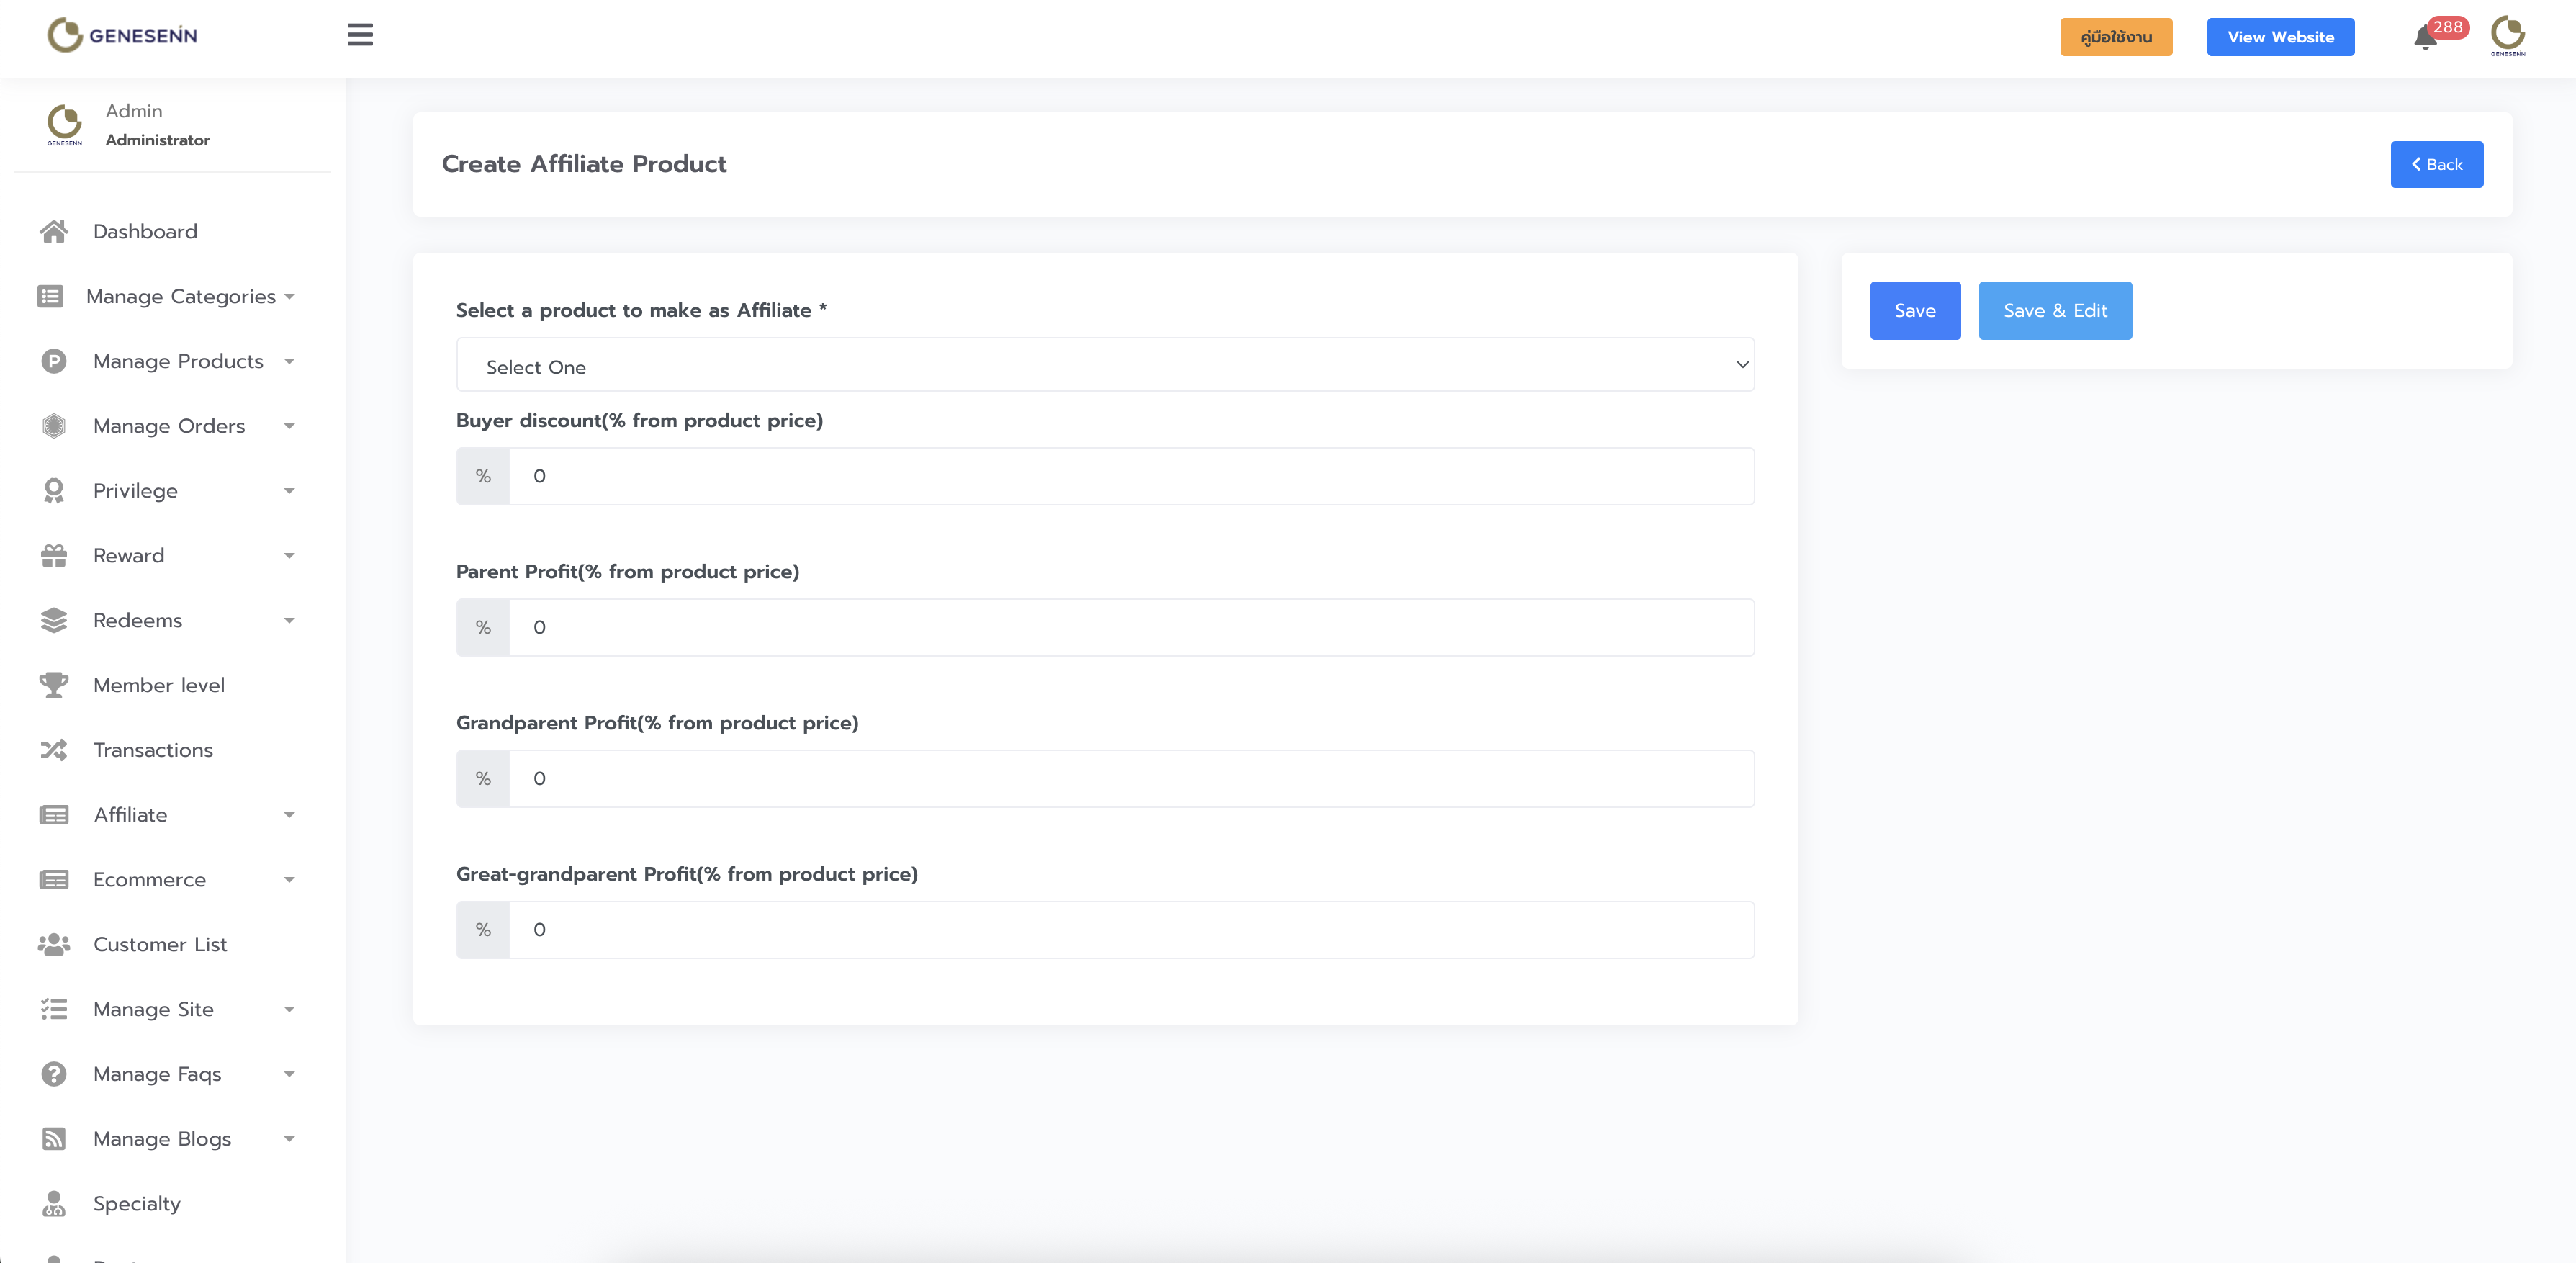2576x1263 pixels.
Task: Click the Member level trophy icon
Action: click(54, 685)
